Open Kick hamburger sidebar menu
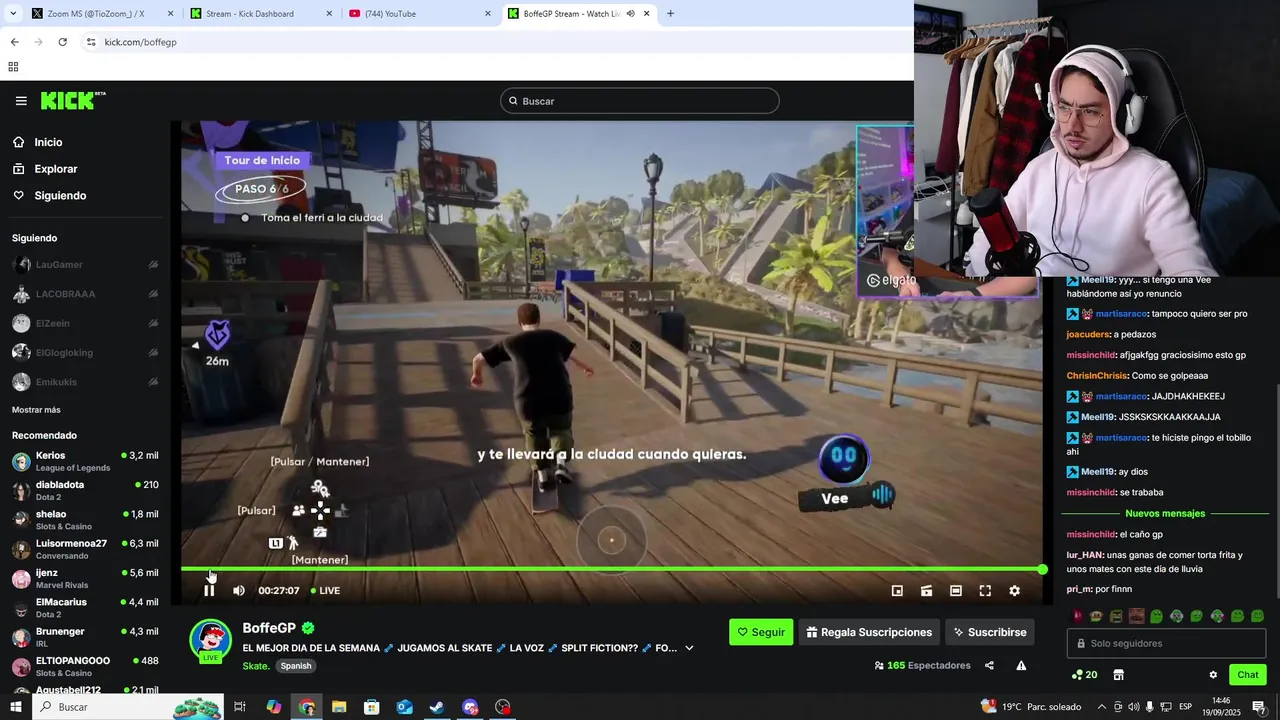Image resolution: width=1280 pixels, height=720 pixels. [x=21, y=101]
